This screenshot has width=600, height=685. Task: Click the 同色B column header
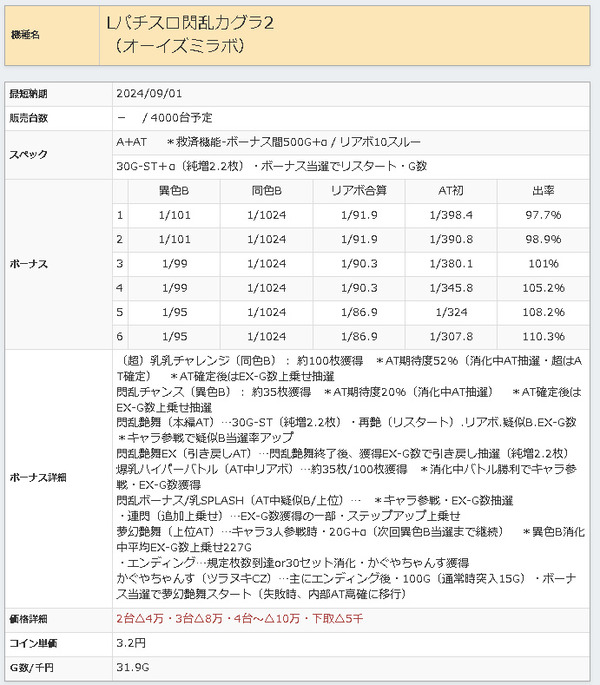coord(267,191)
